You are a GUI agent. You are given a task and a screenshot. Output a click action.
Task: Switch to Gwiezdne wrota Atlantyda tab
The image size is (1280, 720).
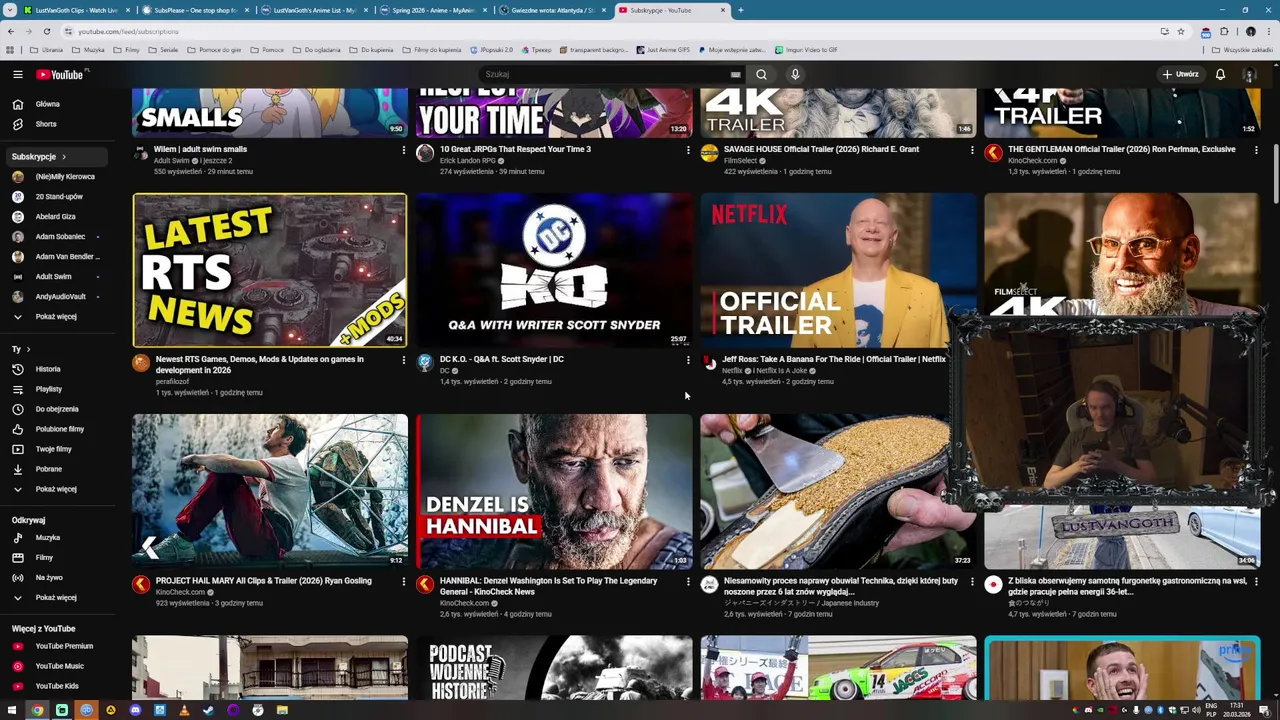coord(551,10)
